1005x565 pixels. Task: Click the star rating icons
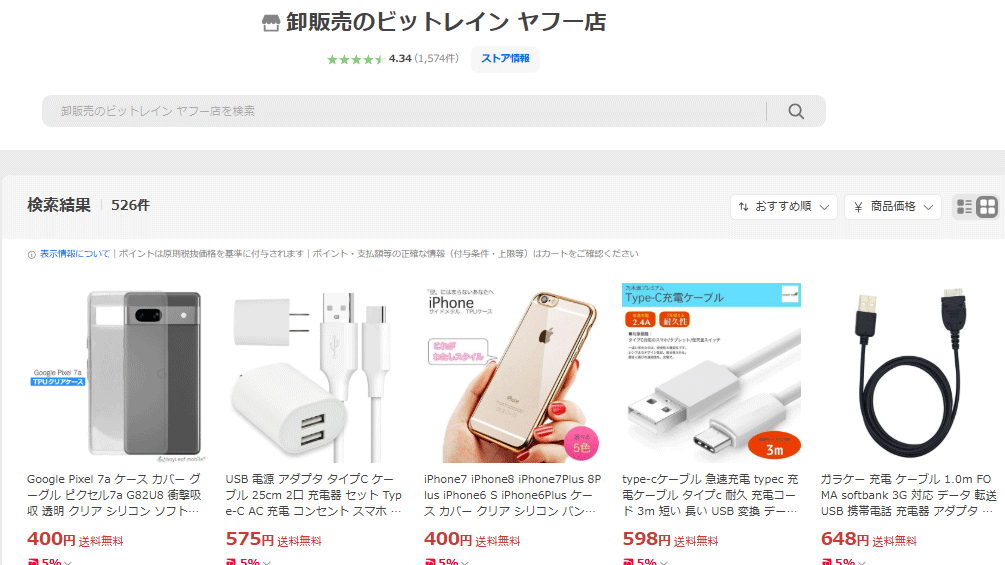pos(355,59)
